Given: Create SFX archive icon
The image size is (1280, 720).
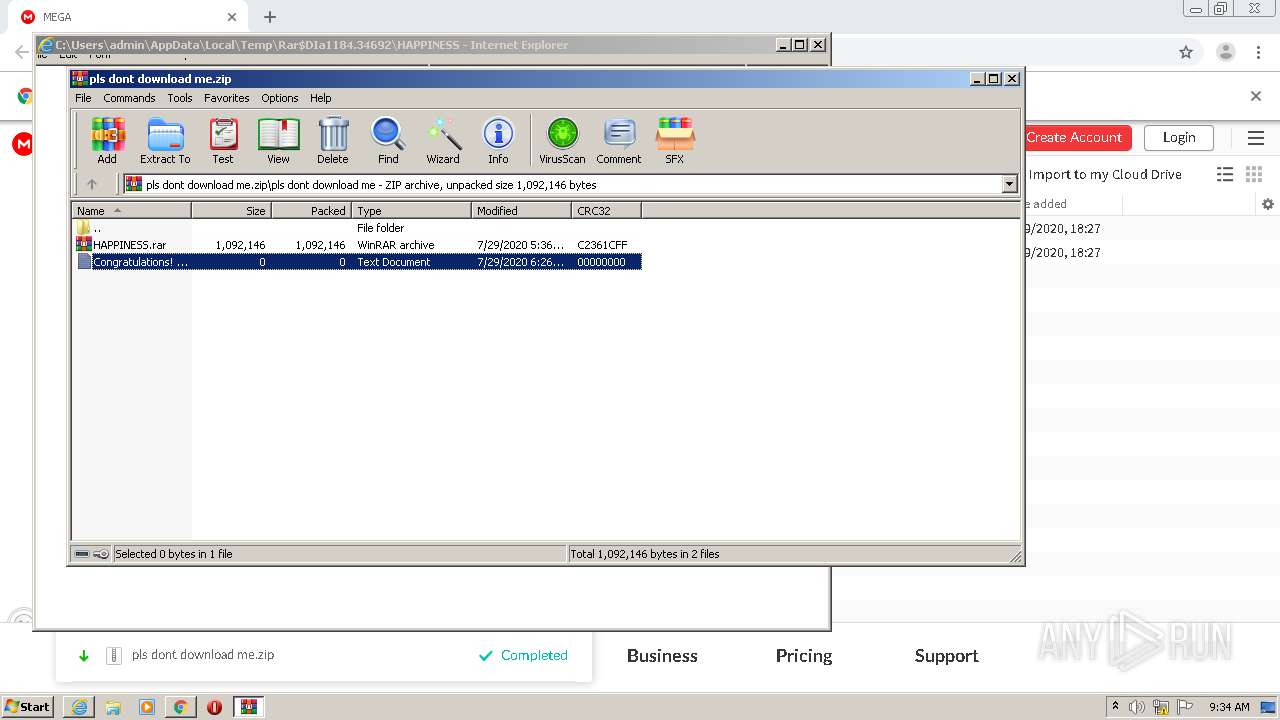Looking at the screenshot, I should [x=675, y=140].
